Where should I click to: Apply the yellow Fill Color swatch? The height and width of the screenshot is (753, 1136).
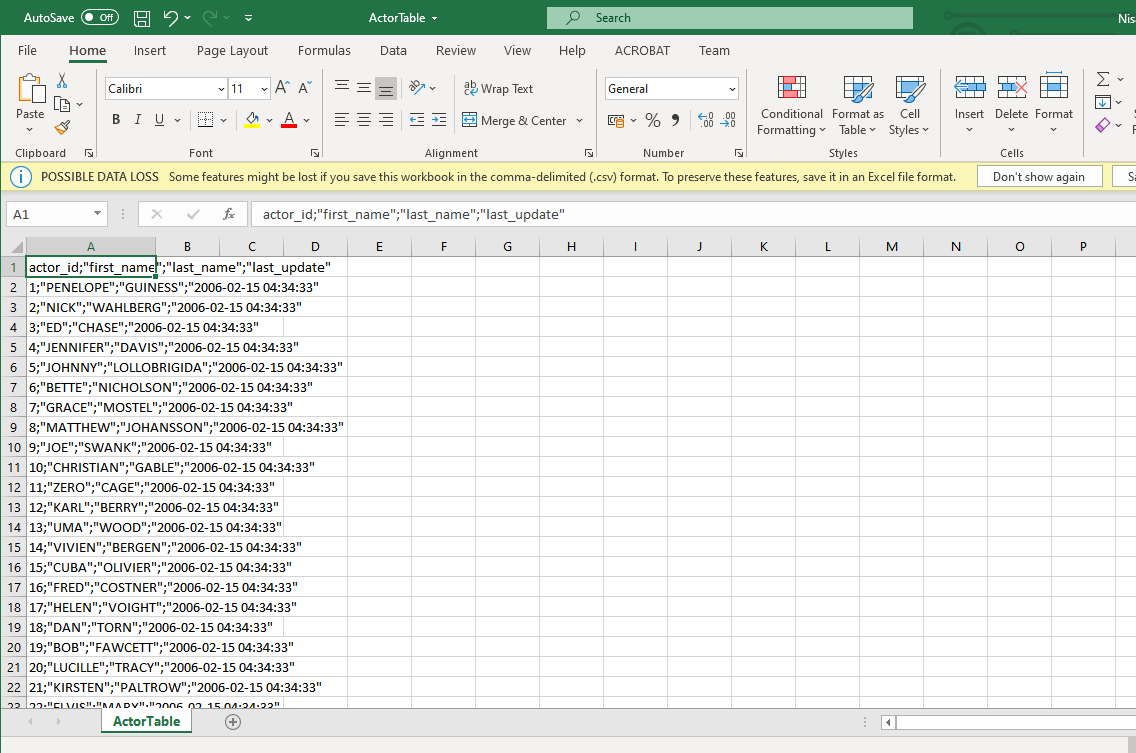(252, 120)
